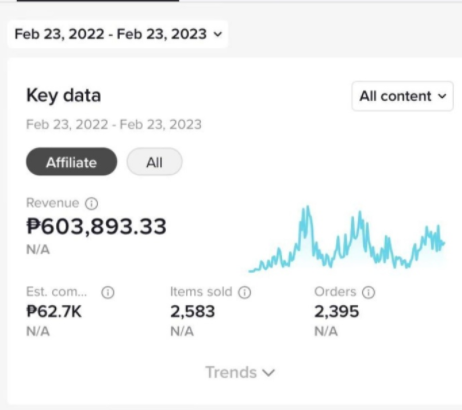Click the Key data heading

tap(63, 96)
